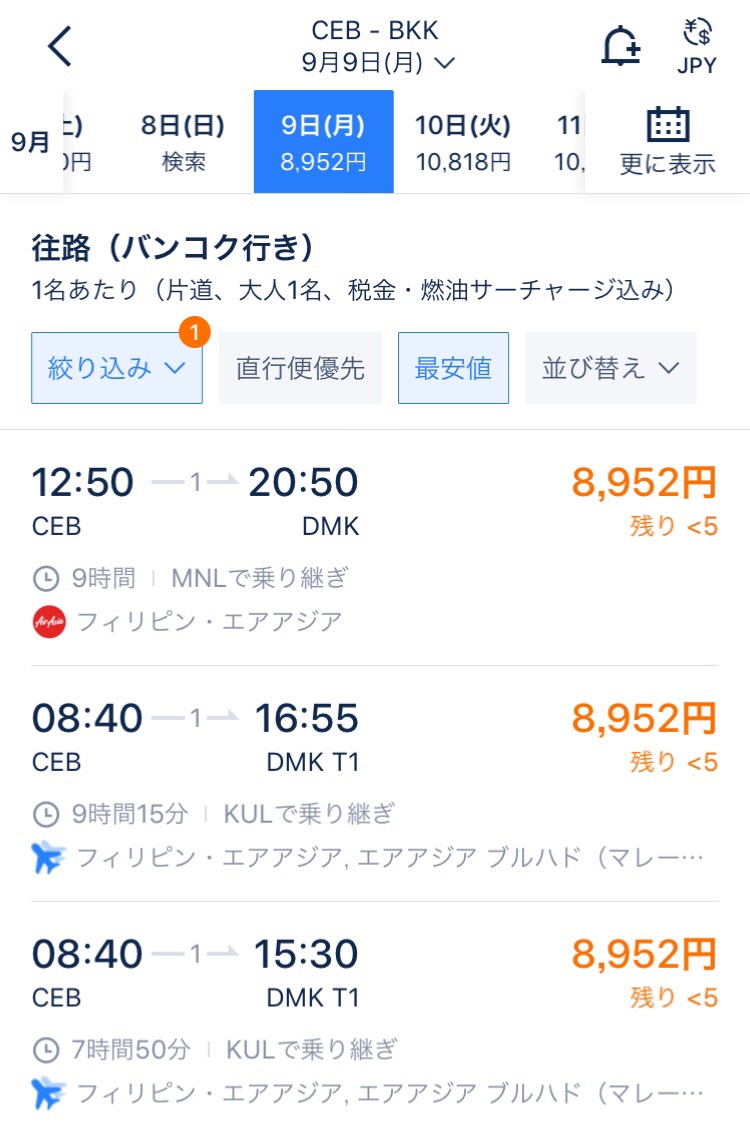Screen dimensions: 750x1122
Task: Tap the 9月 month label
Action: tap(30, 142)
